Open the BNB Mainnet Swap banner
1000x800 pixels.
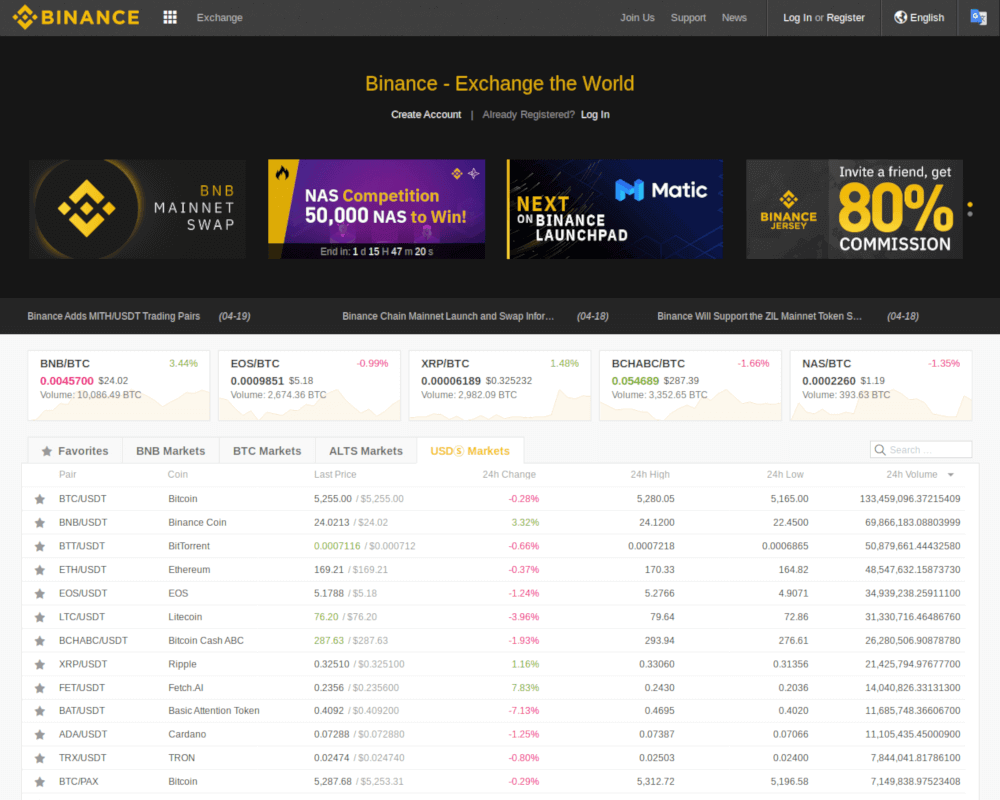pos(137,209)
